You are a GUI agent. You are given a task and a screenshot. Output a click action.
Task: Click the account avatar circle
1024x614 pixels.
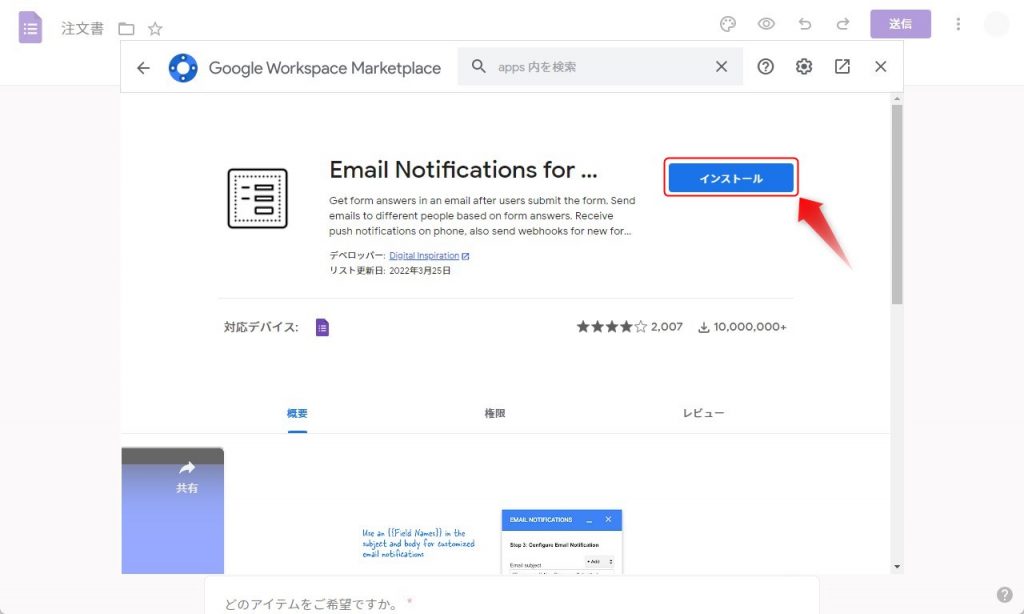pyautogui.click(x=997, y=24)
